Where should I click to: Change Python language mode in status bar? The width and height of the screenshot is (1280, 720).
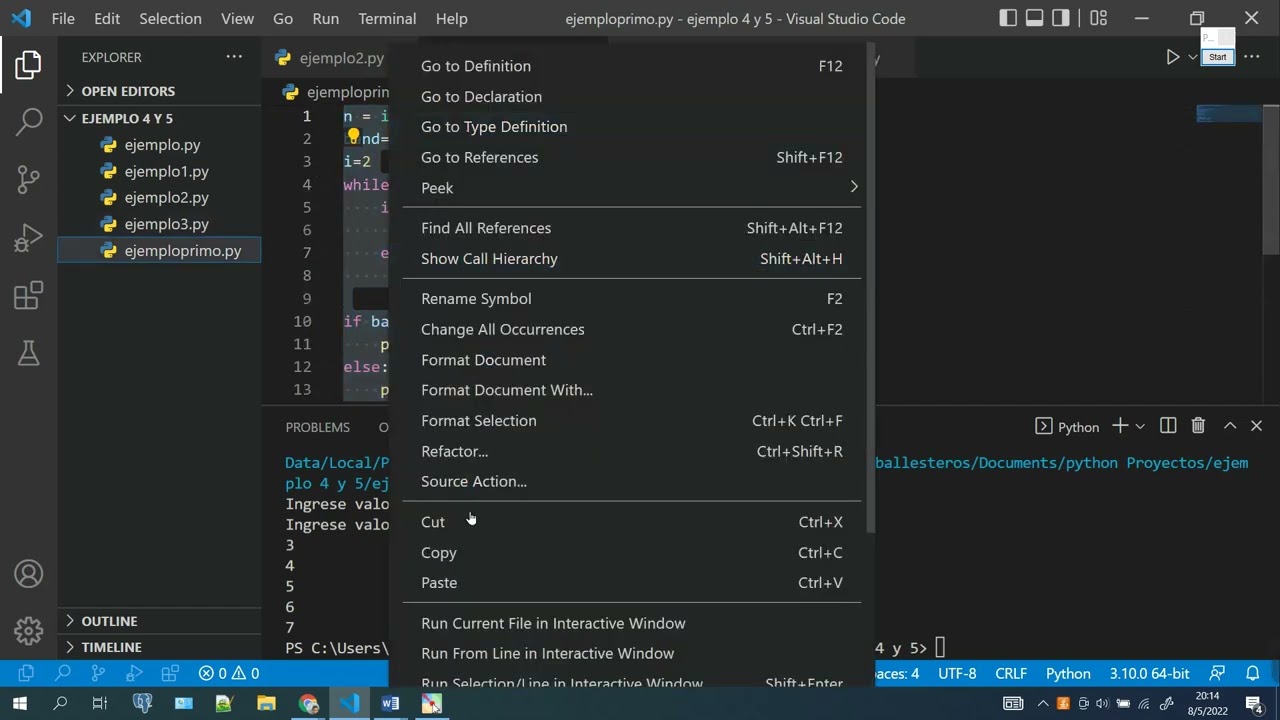click(x=1068, y=673)
